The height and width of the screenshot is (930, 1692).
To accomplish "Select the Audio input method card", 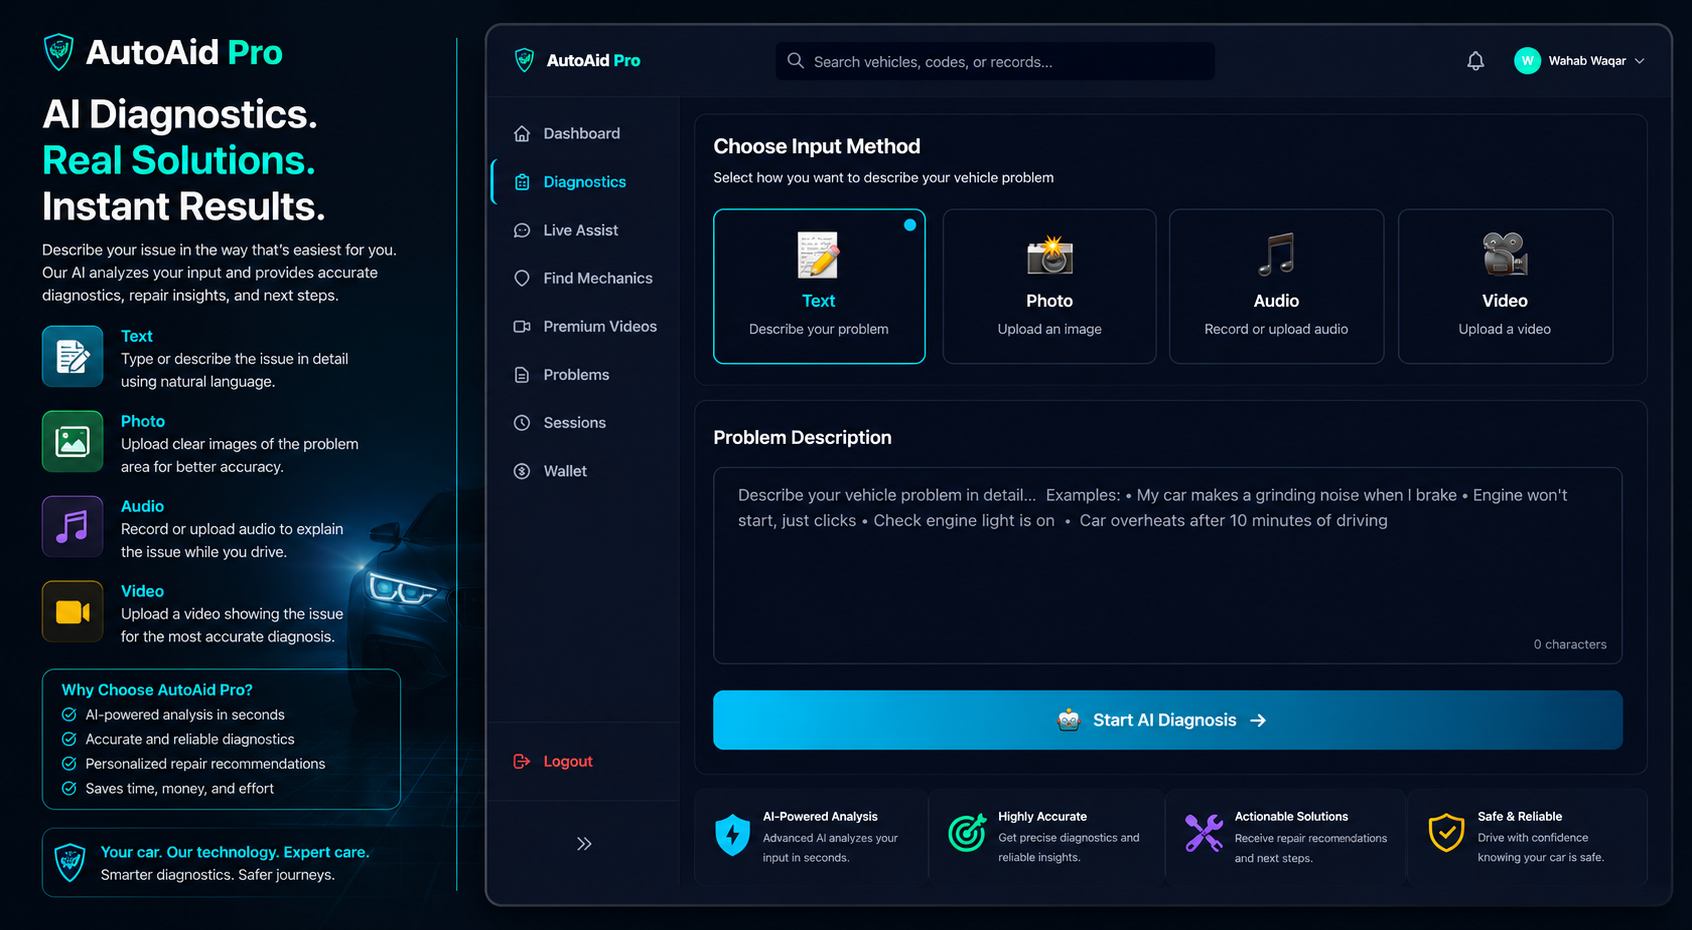I will pos(1276,286).
